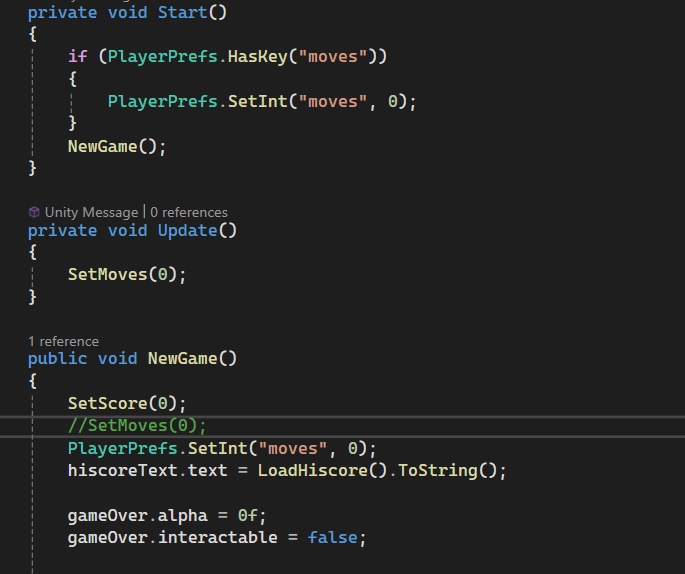
Task: Click the 'SetMoves(0);' call in Update
Action: [x=127, y=275]
